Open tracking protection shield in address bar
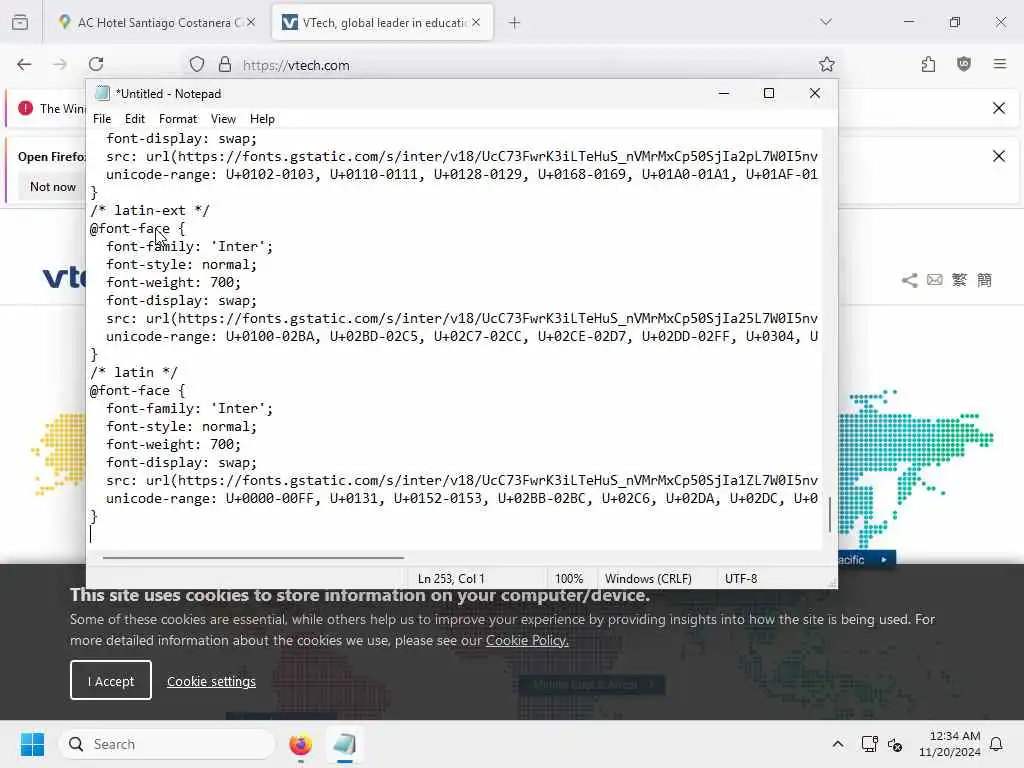Viewport: 1024px width, 768px height. pos(197,64)
